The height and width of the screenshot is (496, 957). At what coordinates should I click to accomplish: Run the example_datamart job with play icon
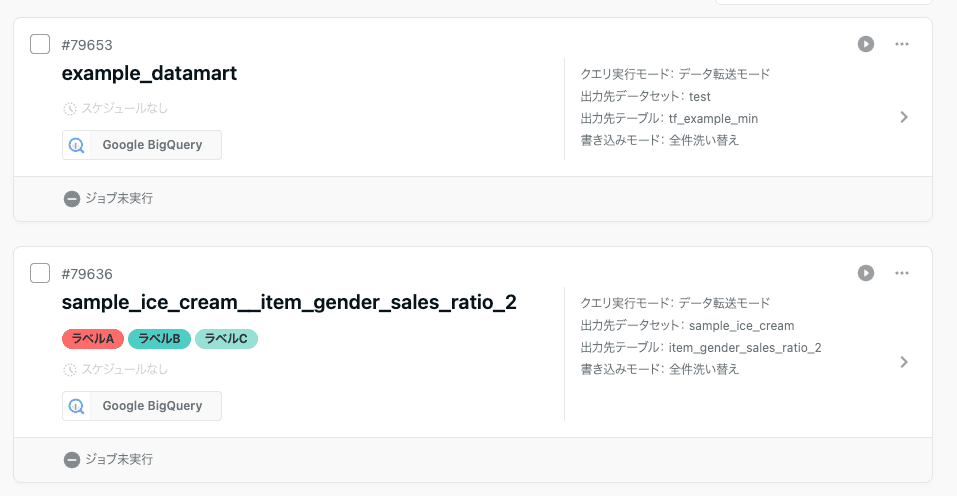coord(866,44)
